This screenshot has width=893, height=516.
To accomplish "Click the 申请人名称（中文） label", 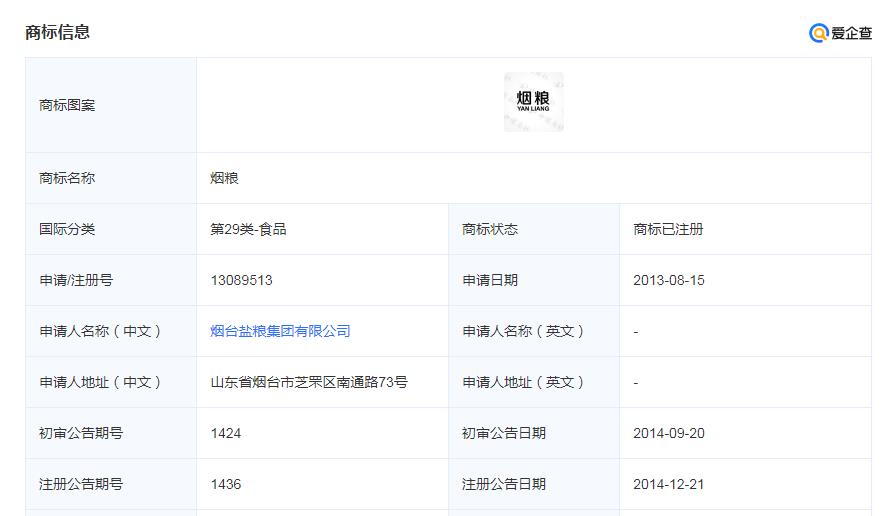I will [101, 331].
